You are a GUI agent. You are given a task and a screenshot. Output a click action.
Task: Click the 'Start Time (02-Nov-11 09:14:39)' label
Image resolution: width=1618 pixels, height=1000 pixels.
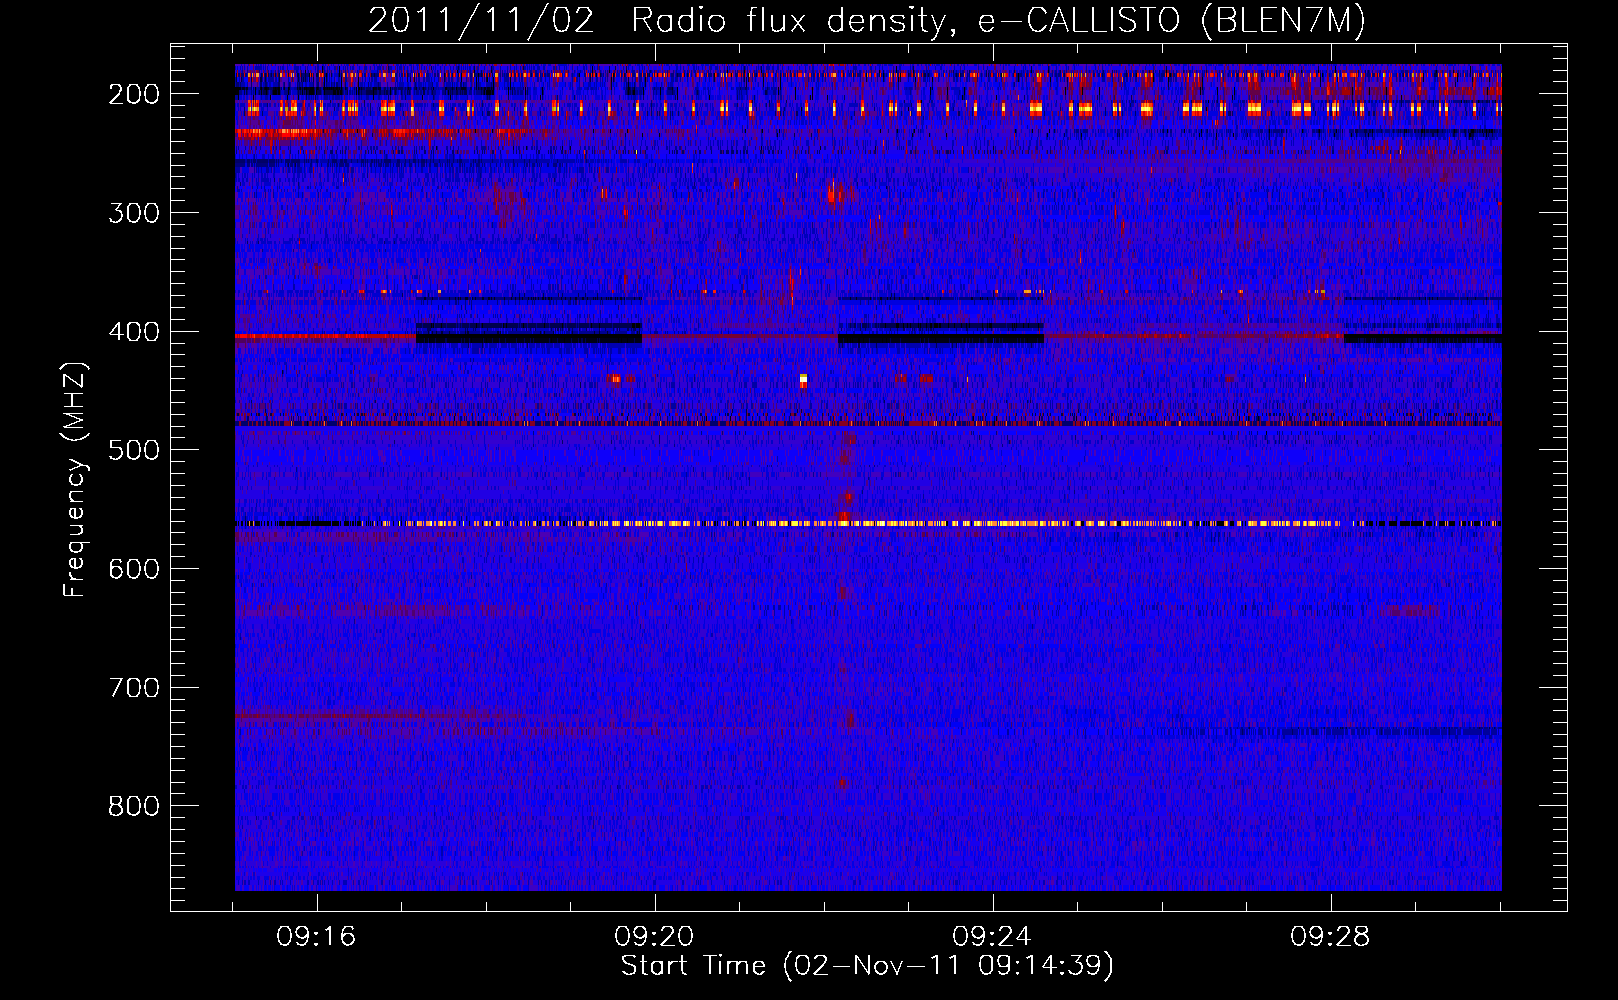(867, 966)
